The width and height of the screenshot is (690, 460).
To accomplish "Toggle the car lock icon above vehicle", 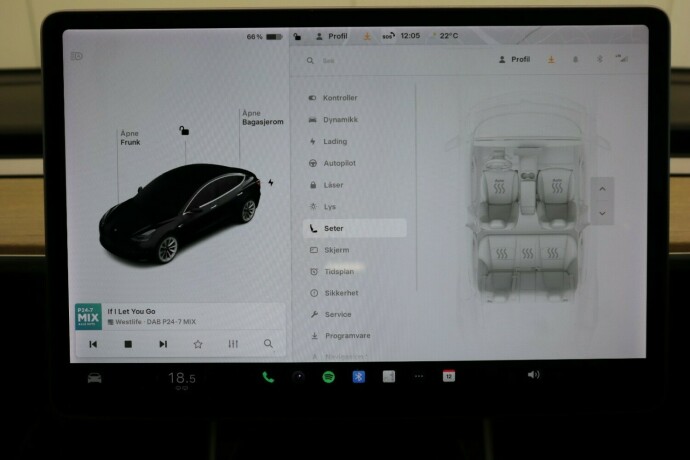I will [183, 130].
